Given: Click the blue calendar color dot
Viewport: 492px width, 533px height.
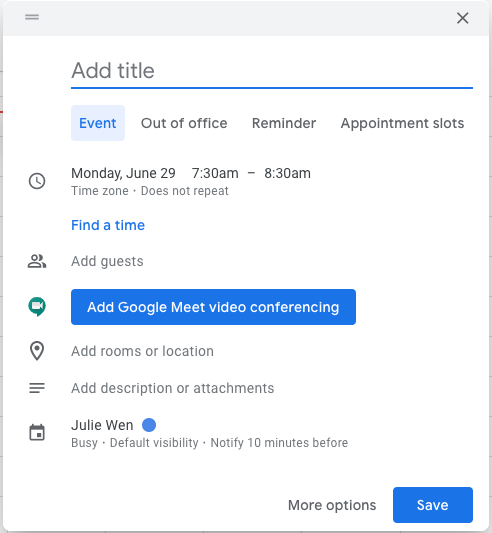Looking at the screenshot, I should [x=149, y=425].
